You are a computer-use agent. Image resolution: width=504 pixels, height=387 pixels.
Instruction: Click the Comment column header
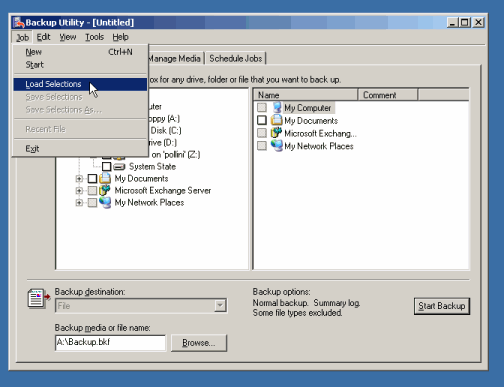point(388,95)
